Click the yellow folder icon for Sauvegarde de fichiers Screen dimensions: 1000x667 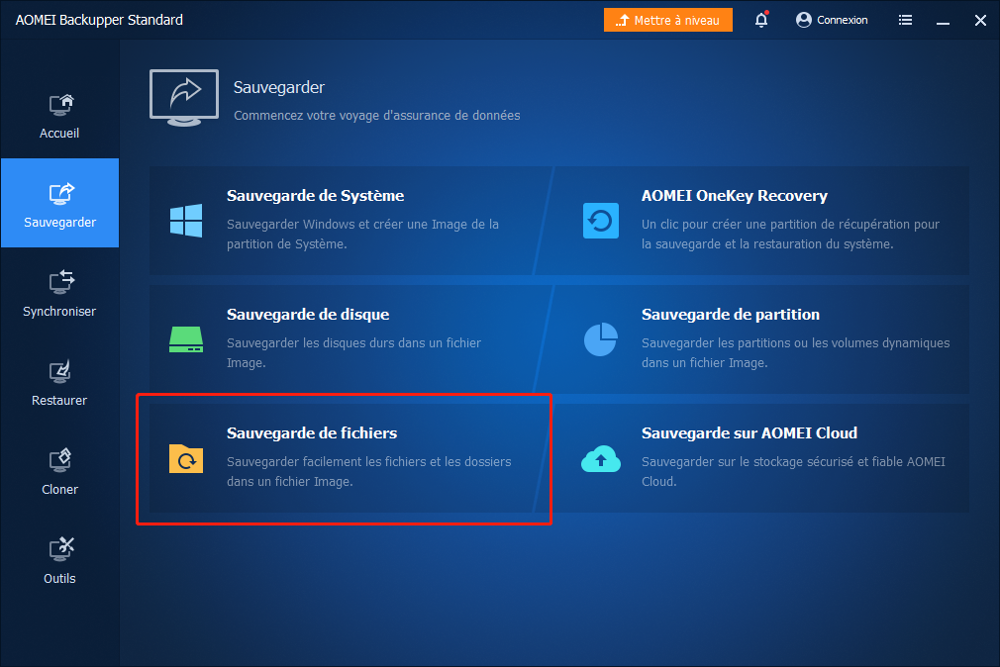coord(186,458)
